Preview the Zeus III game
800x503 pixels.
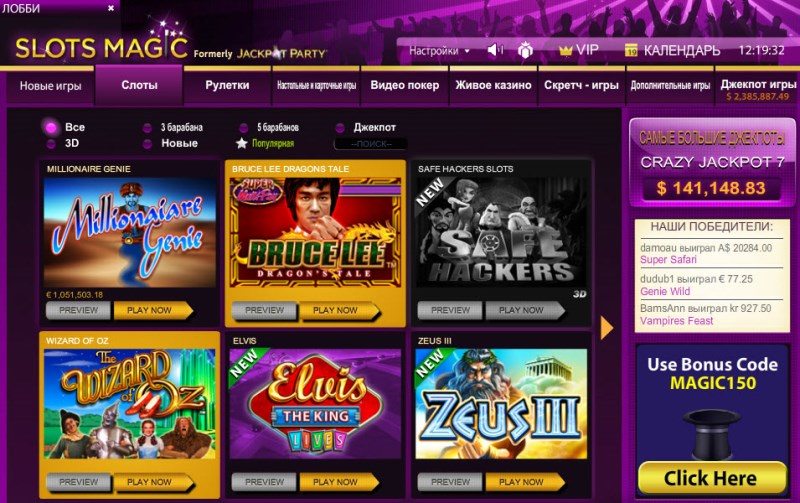pos(450,482)
